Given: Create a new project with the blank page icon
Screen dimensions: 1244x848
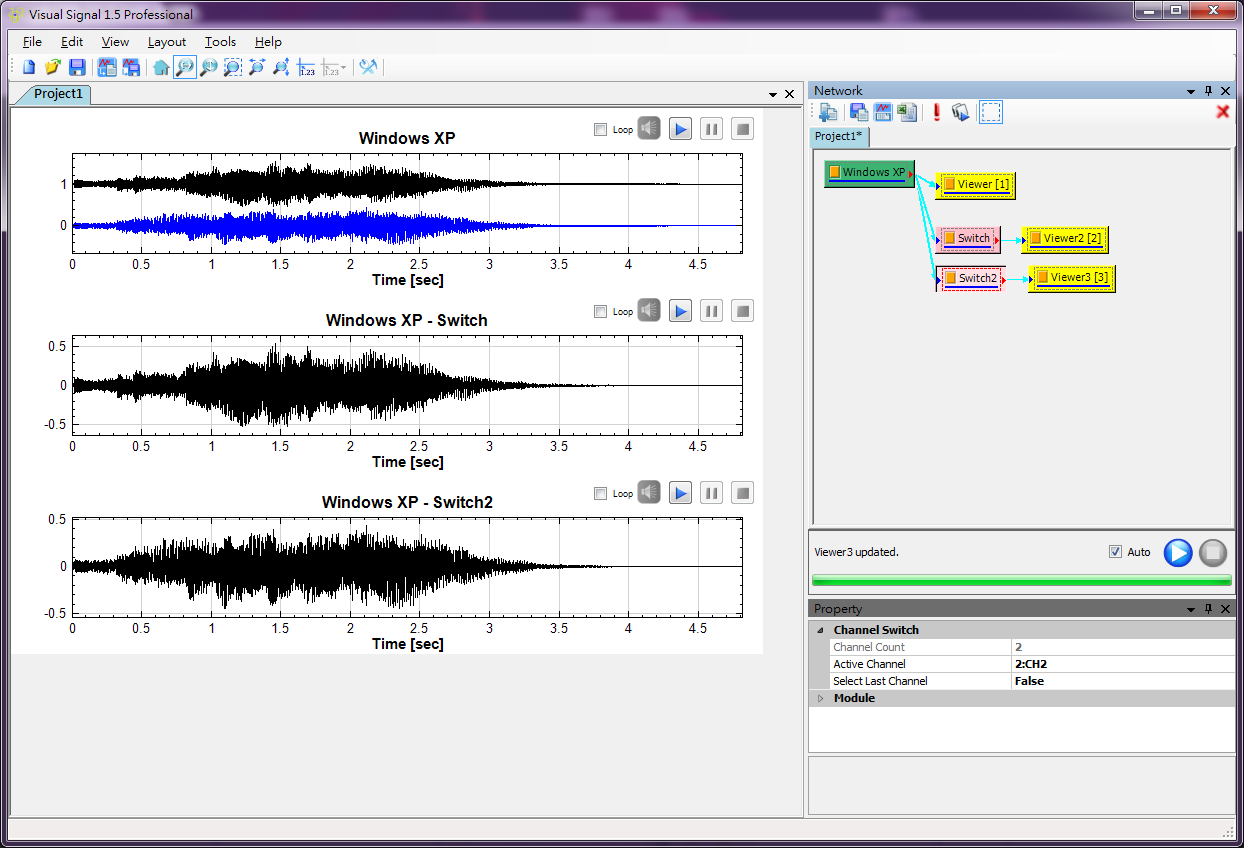Looking at the screenshot, I should click(29, 68).
